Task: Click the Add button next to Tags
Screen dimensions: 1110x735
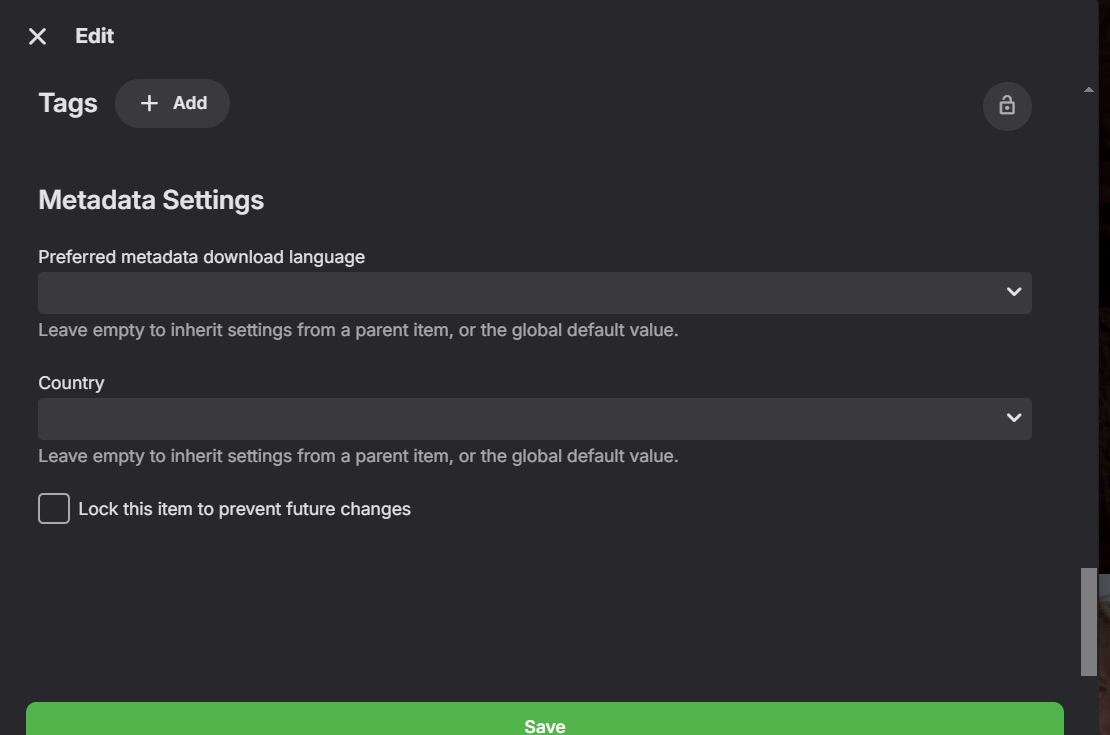Action: (173, 103)
